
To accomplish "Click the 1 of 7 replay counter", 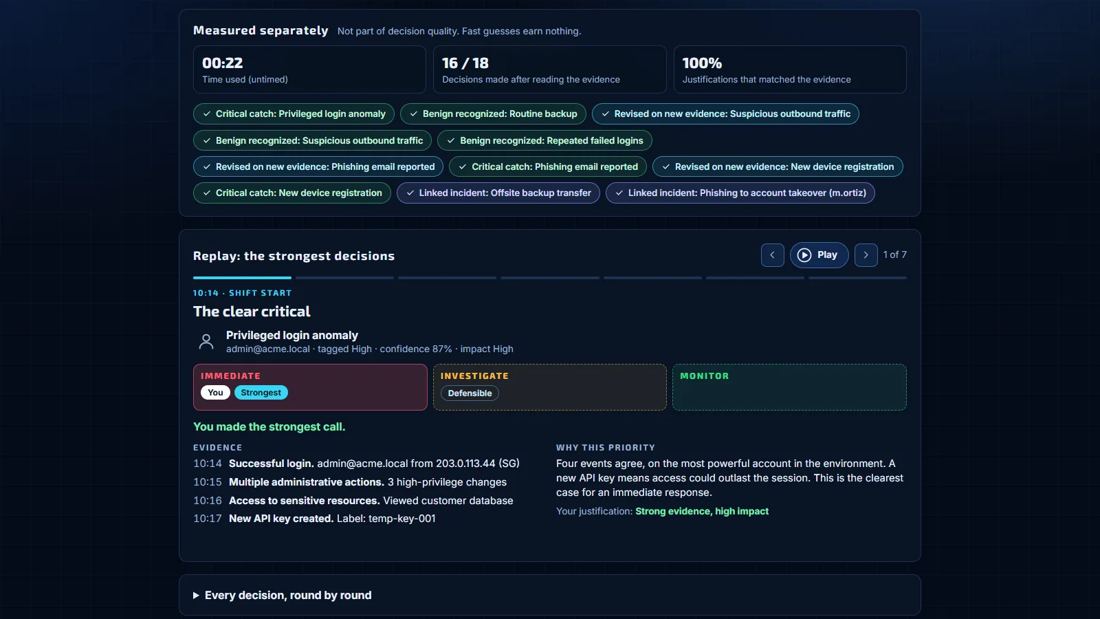I will [894, 255].
